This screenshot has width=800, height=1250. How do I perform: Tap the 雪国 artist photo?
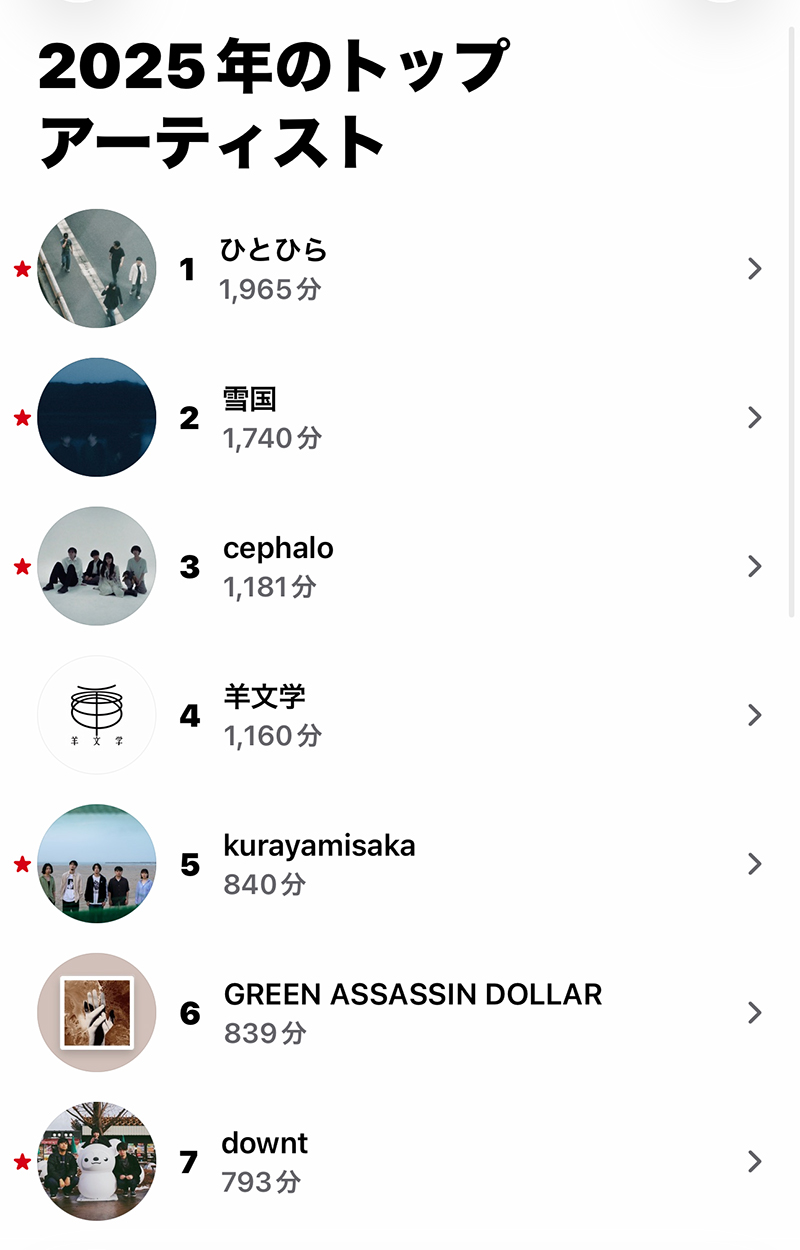click(x=97, y=417)
